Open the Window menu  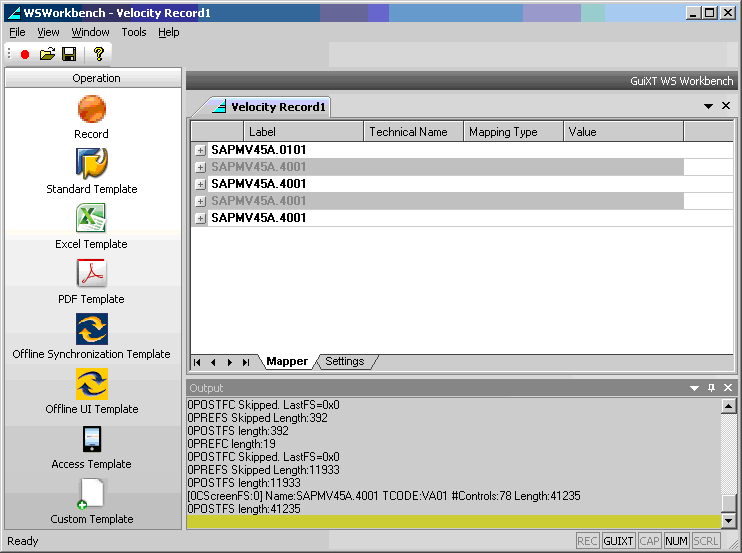pos(90,32)
